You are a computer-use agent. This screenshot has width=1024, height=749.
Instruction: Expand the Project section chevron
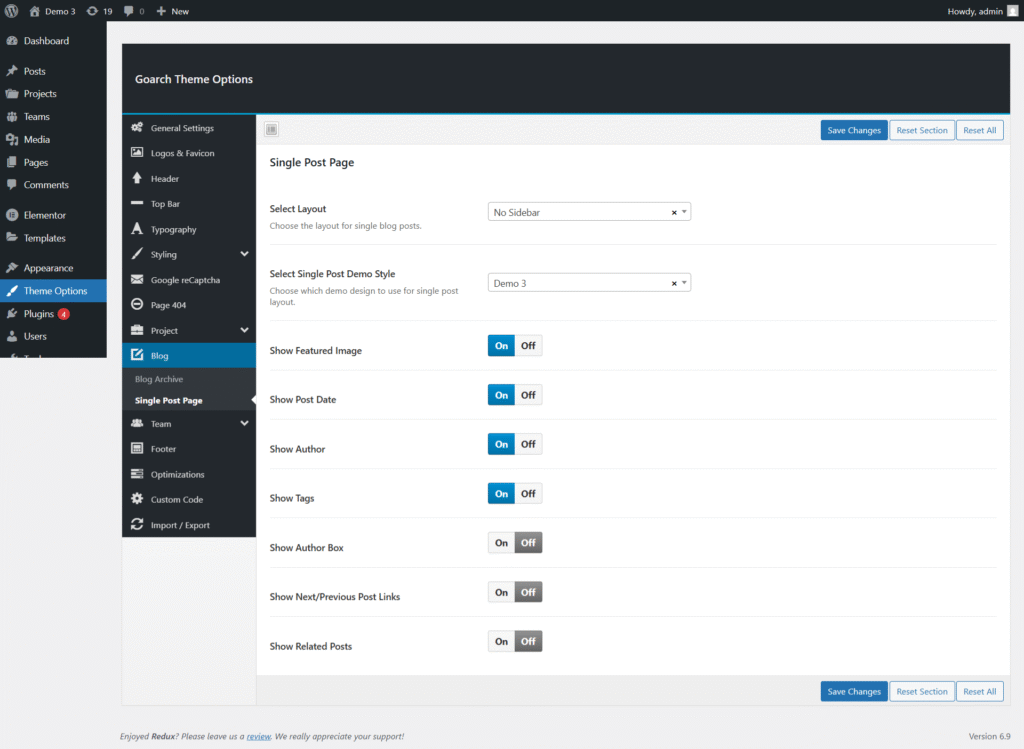click(244, 330)
